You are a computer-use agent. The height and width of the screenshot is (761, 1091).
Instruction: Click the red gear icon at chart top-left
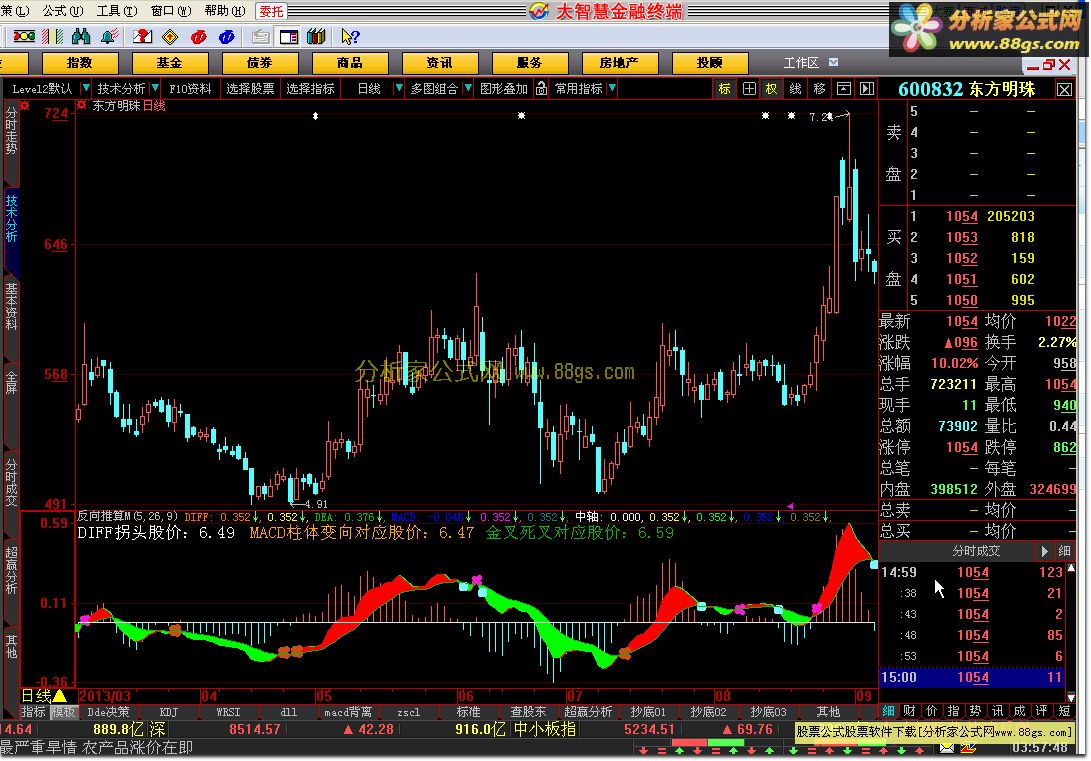pyautogui.click(x=24, y=106)
